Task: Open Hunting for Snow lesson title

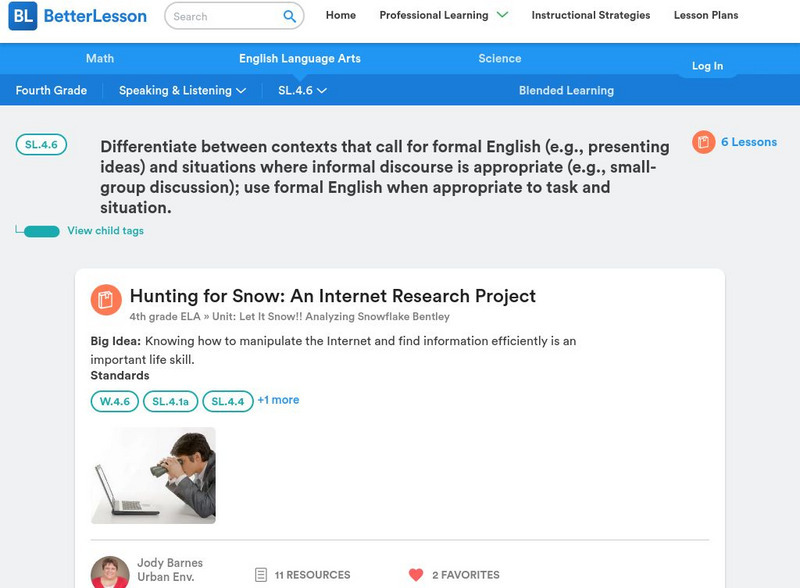Action: click(x=333, y=296)
